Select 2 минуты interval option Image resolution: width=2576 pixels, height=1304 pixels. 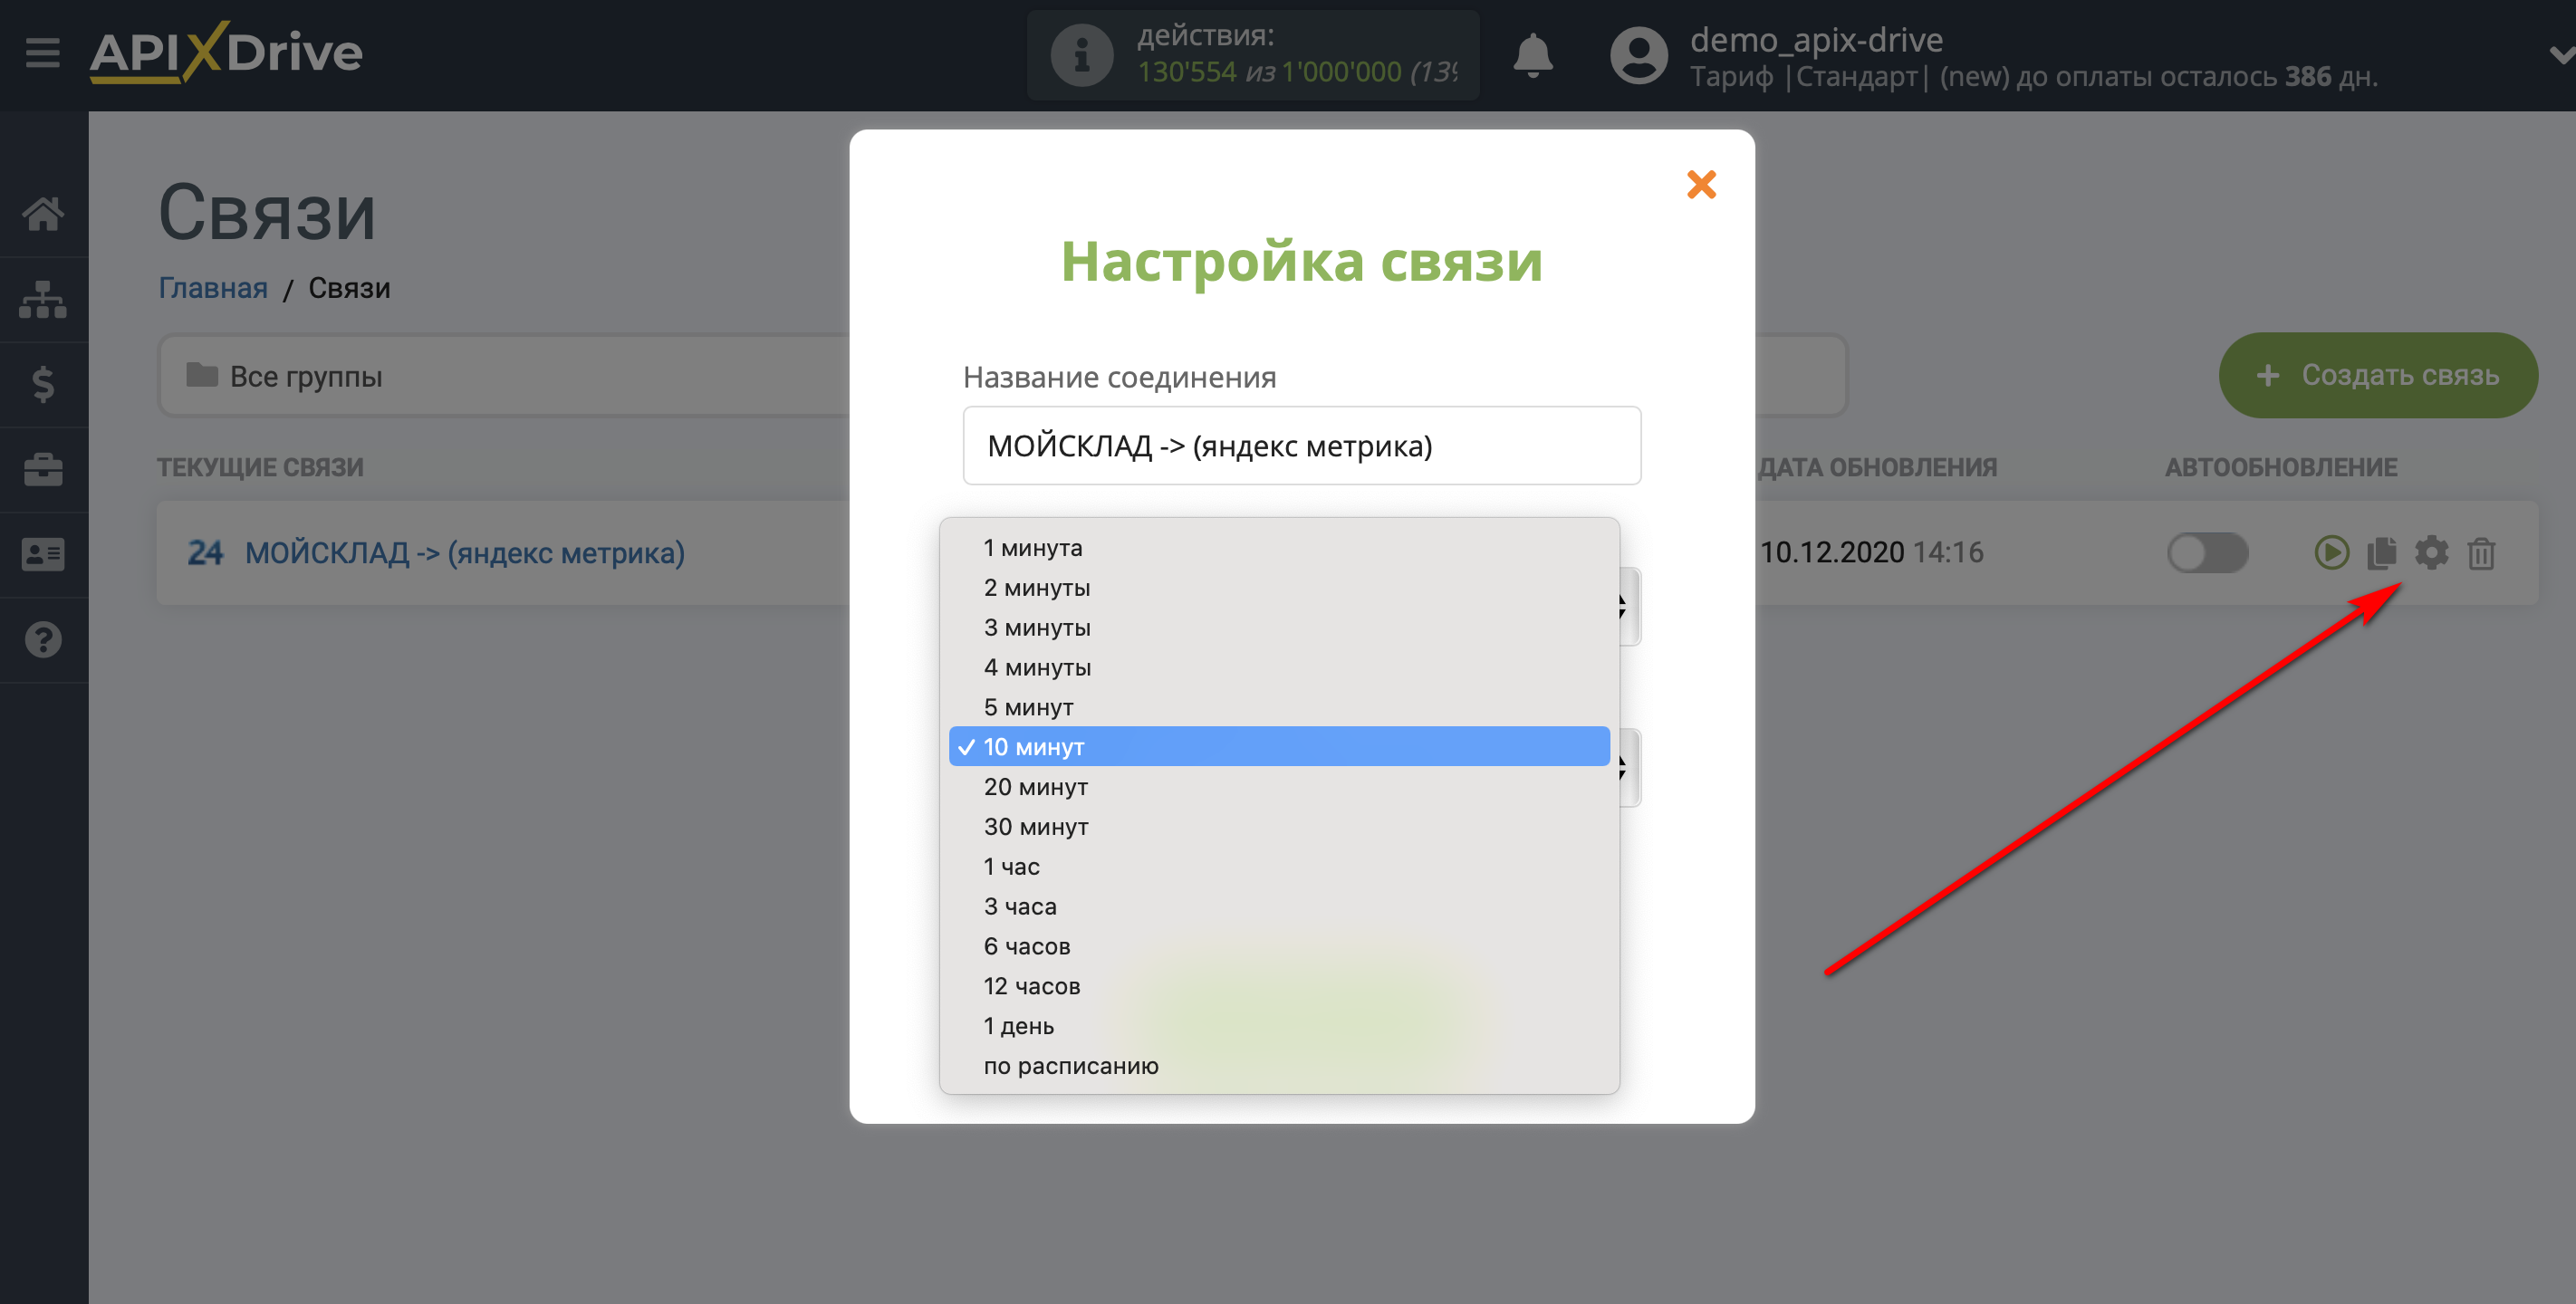point(1279,588)
